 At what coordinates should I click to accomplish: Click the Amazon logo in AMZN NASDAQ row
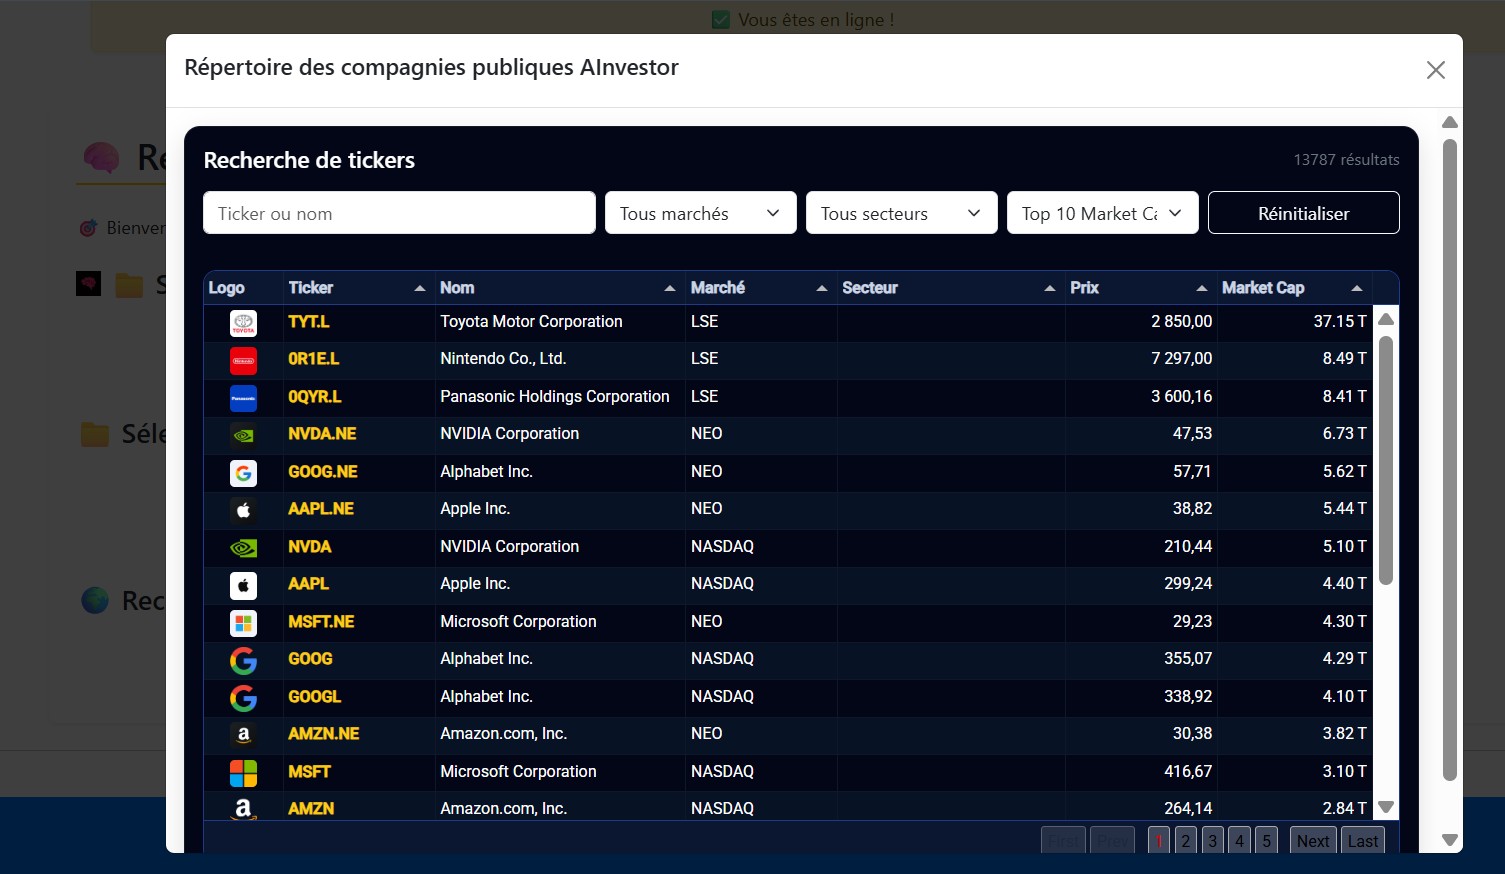(x=243, y=808)
